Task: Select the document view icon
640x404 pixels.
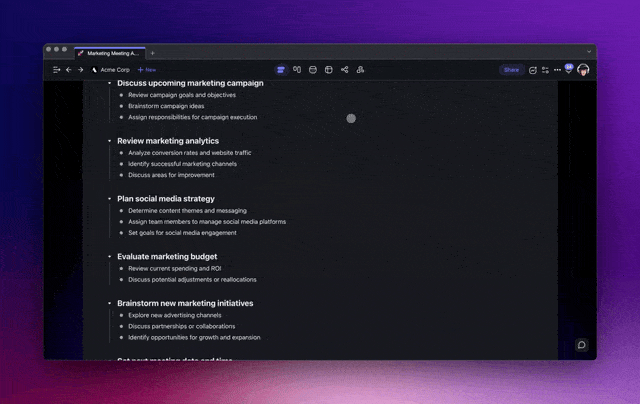Action: coord(281,70)
